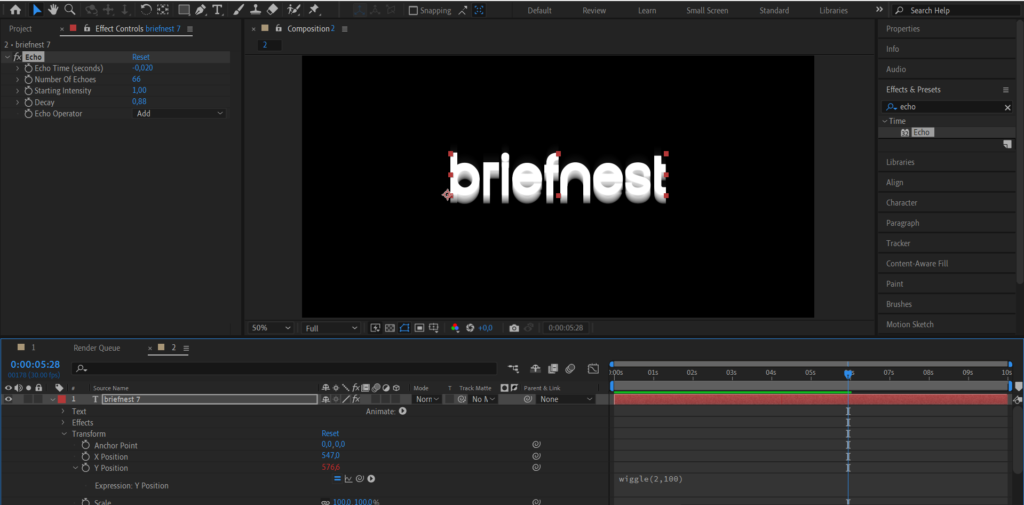
Task: Expand the Effects property group
Action: 63,423
